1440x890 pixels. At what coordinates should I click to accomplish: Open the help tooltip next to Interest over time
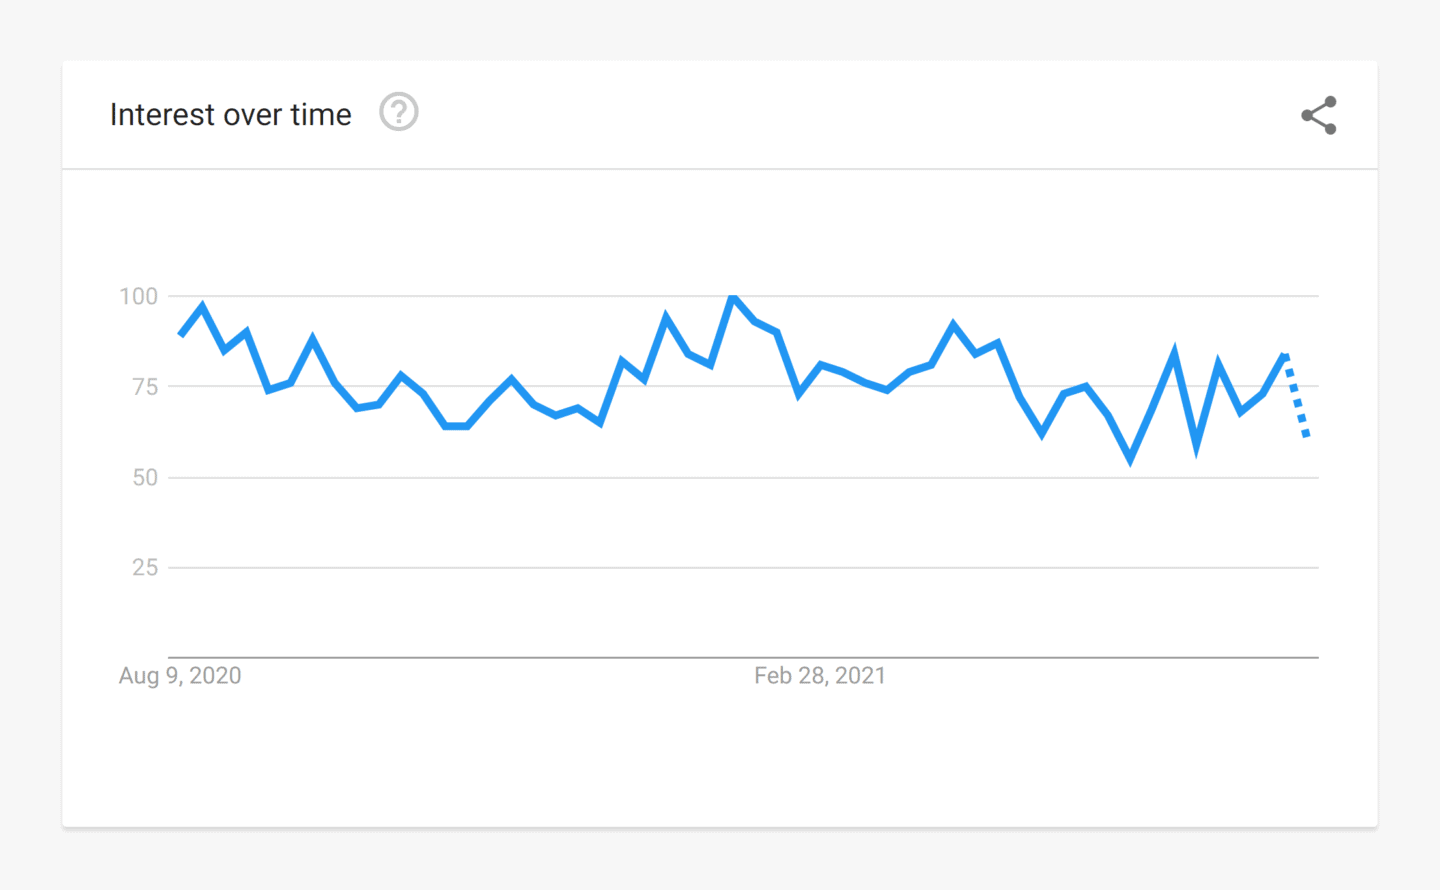tap(398, 112)
